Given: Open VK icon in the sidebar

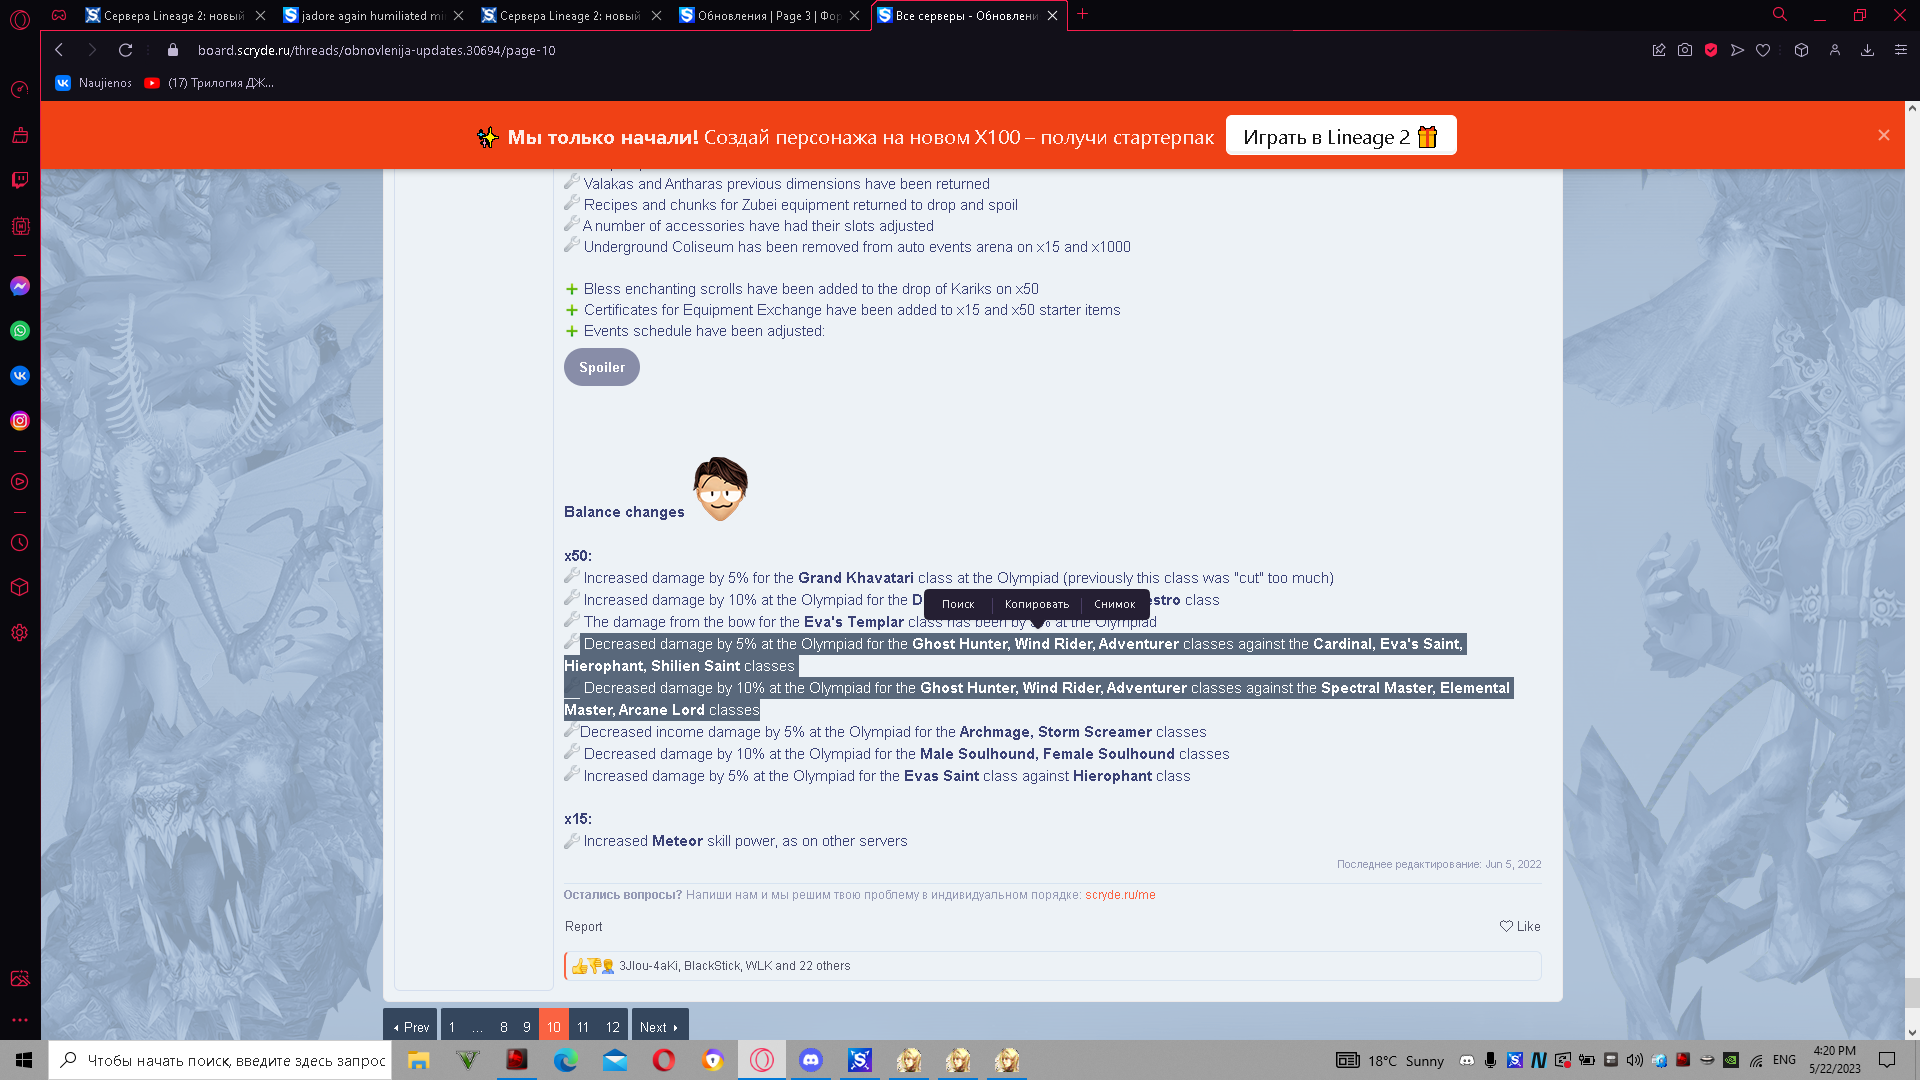Looking at the screenshot, I should pos(20,376).
